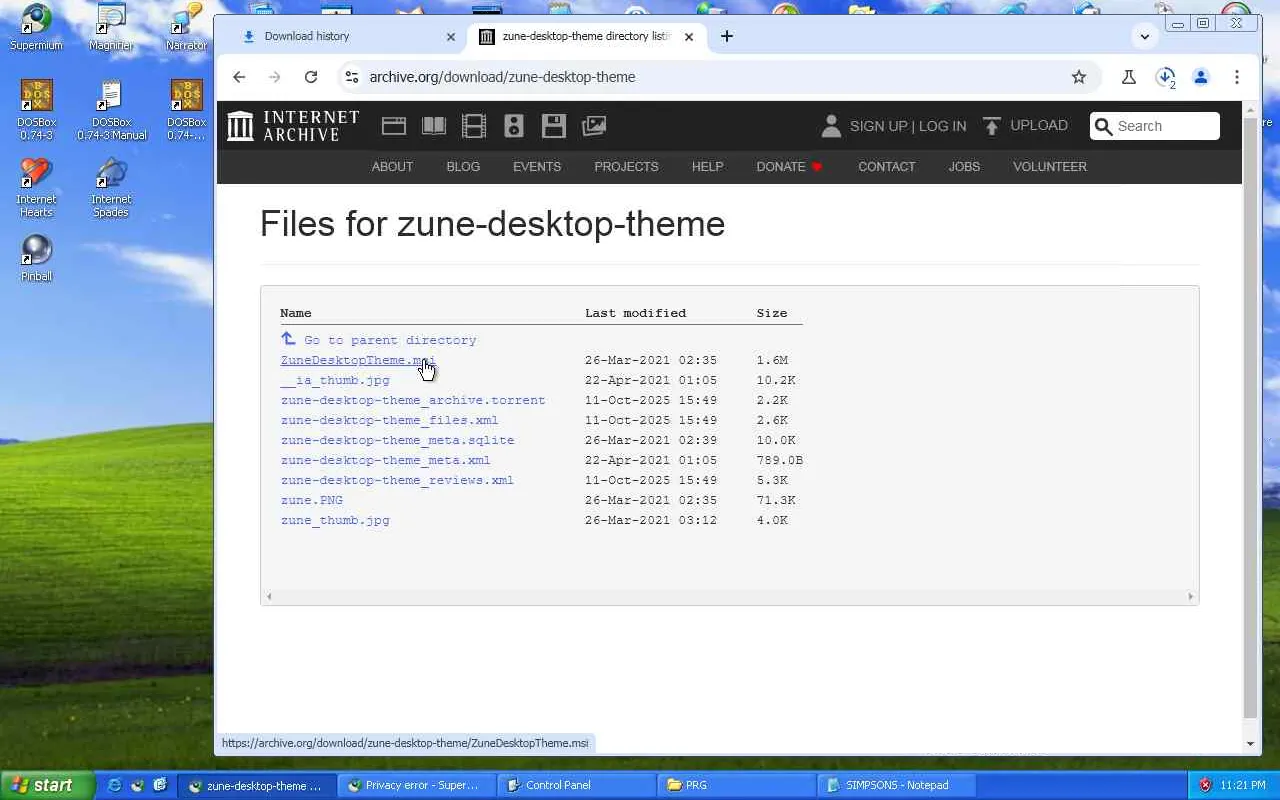The height and width of the screenshot is (800, 1280).
Task: Open the Texts (book) media icon
Action: click(x=434, y=126)
